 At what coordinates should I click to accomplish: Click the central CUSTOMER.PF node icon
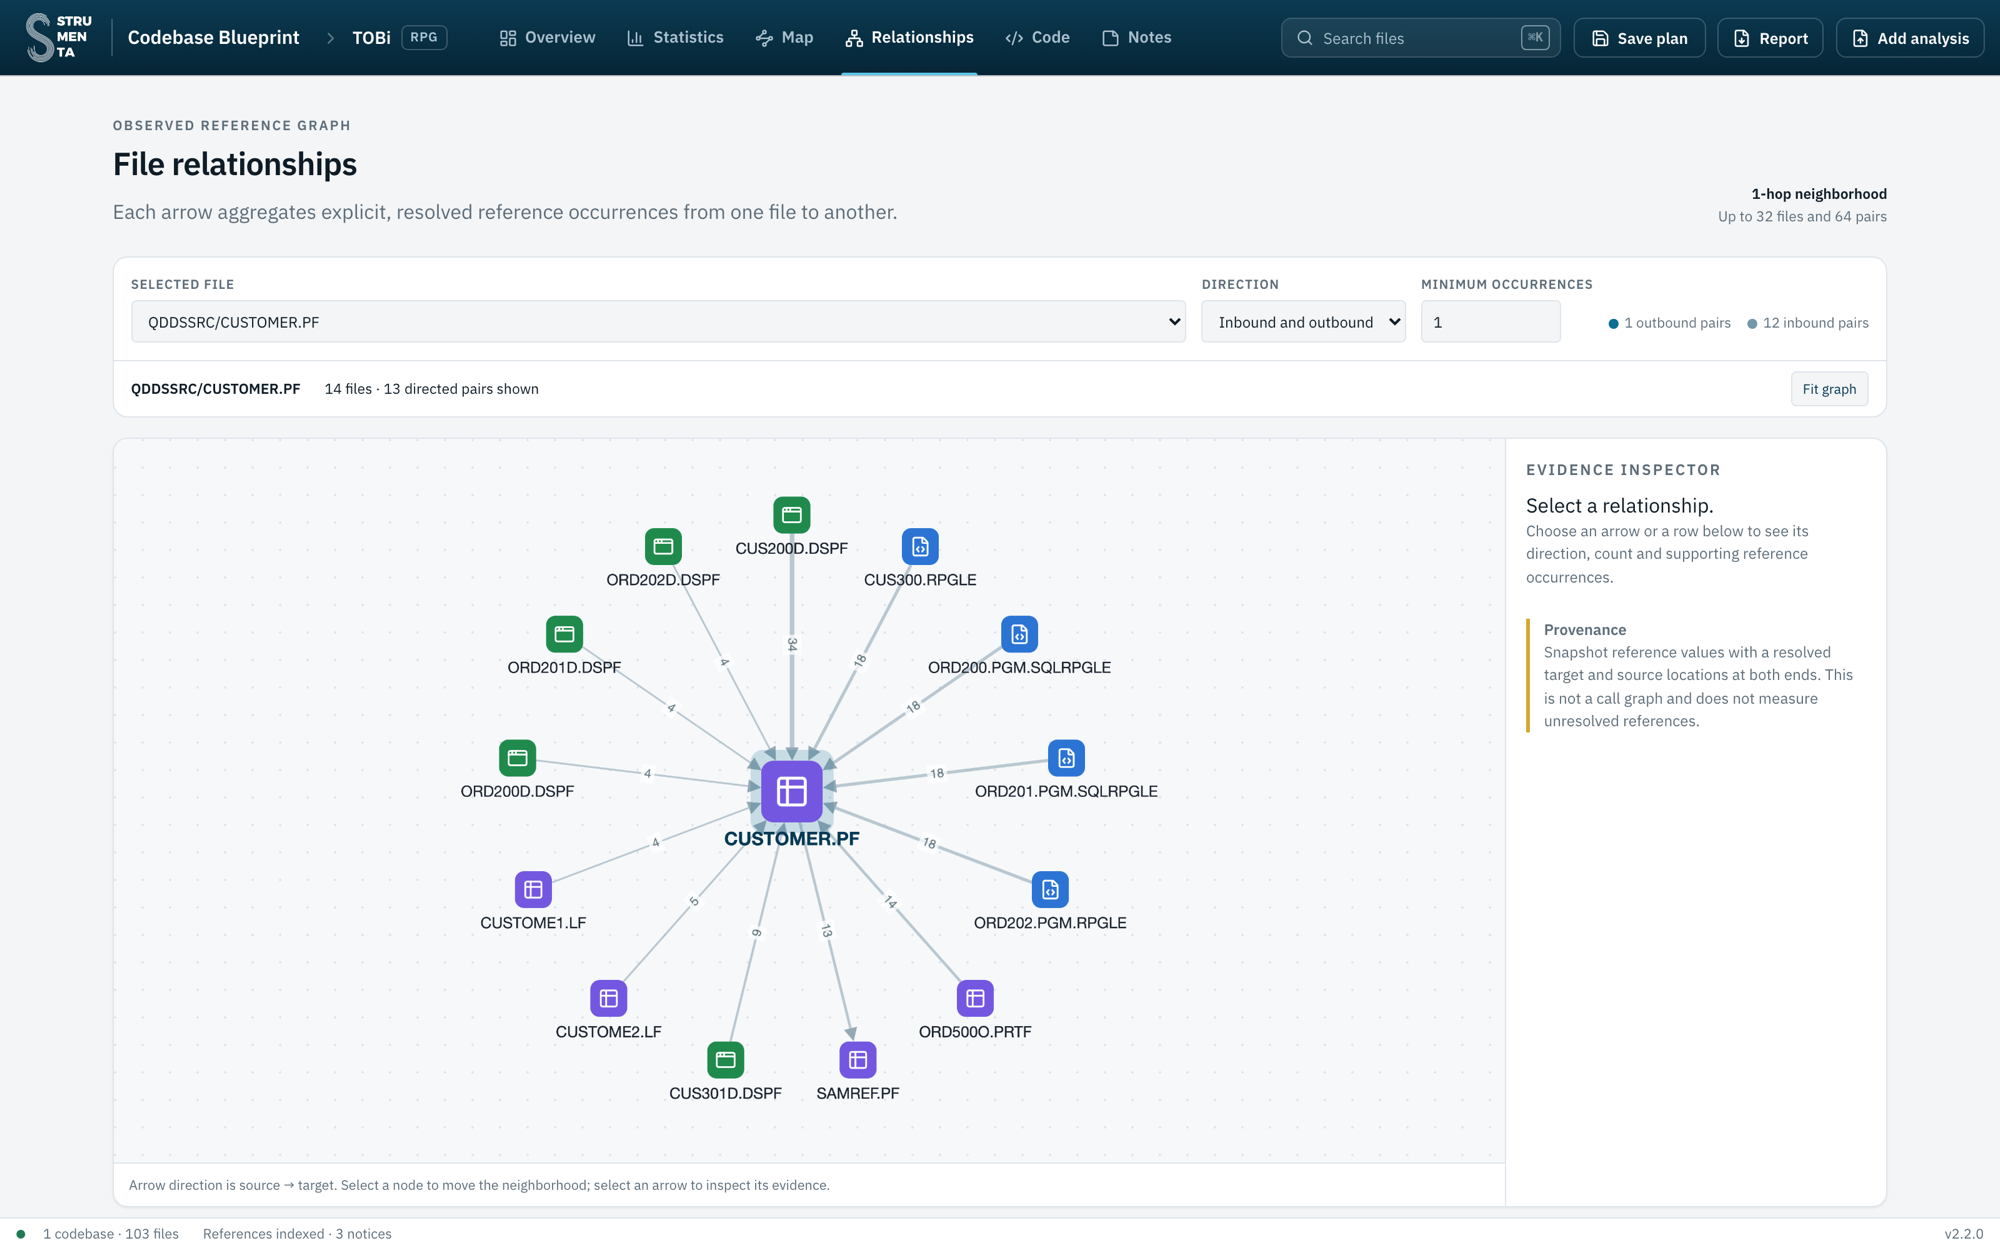[791, 791]
